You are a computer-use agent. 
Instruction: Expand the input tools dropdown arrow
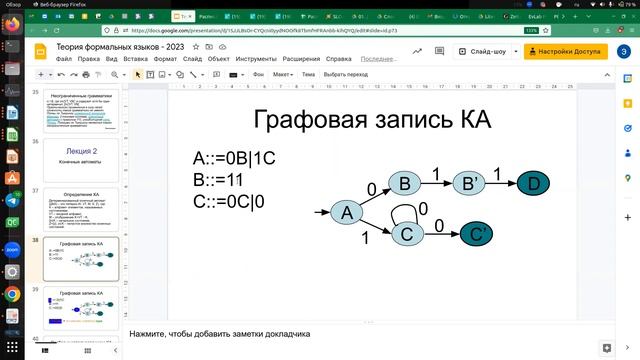[x=242, y=75]
